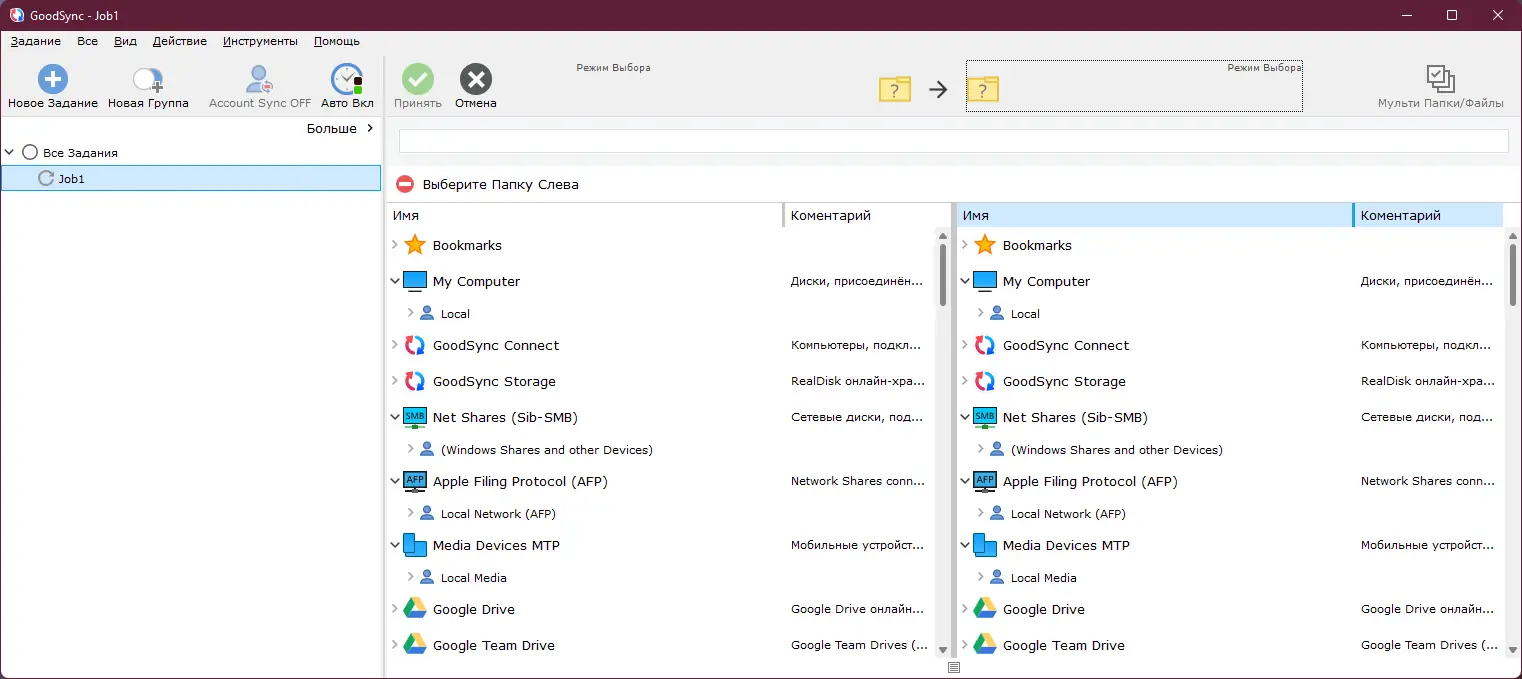Select (Windows Shares and other Devices) in left pane
This screenshot has width=1522, height=679.
tap(547, 449)
